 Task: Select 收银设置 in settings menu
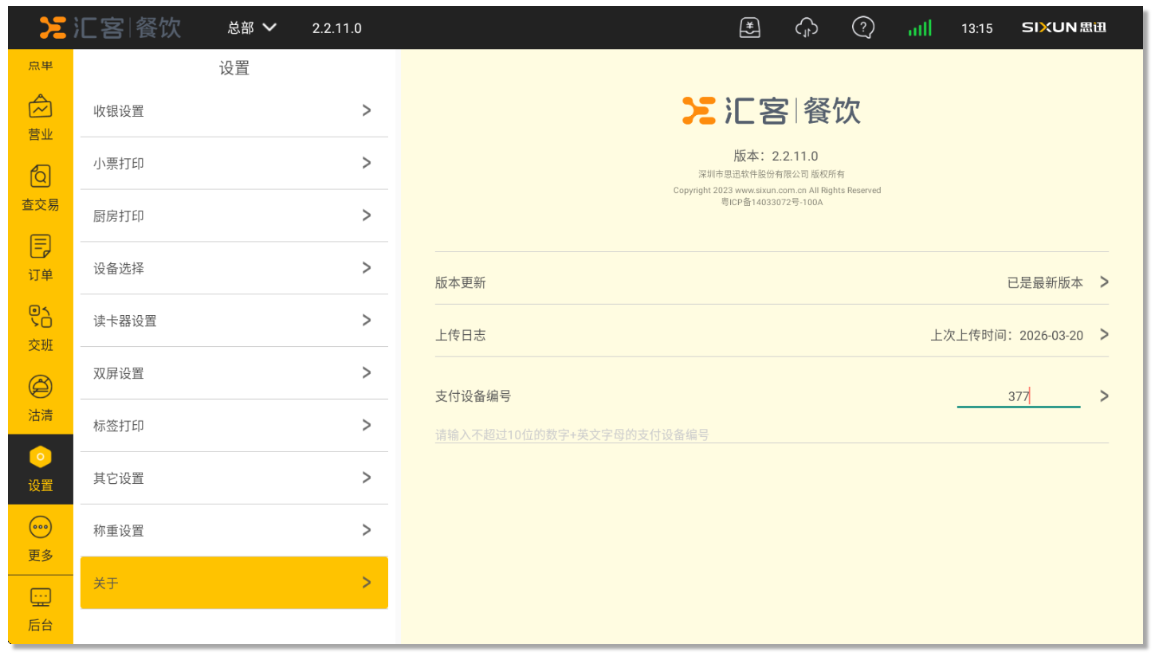point(234,111)
